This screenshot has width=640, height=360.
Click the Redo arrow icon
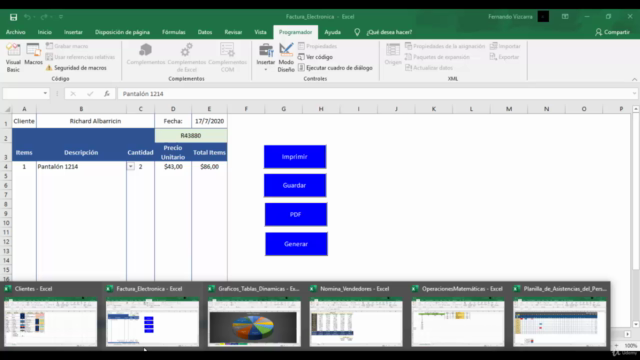pos(44,17)
